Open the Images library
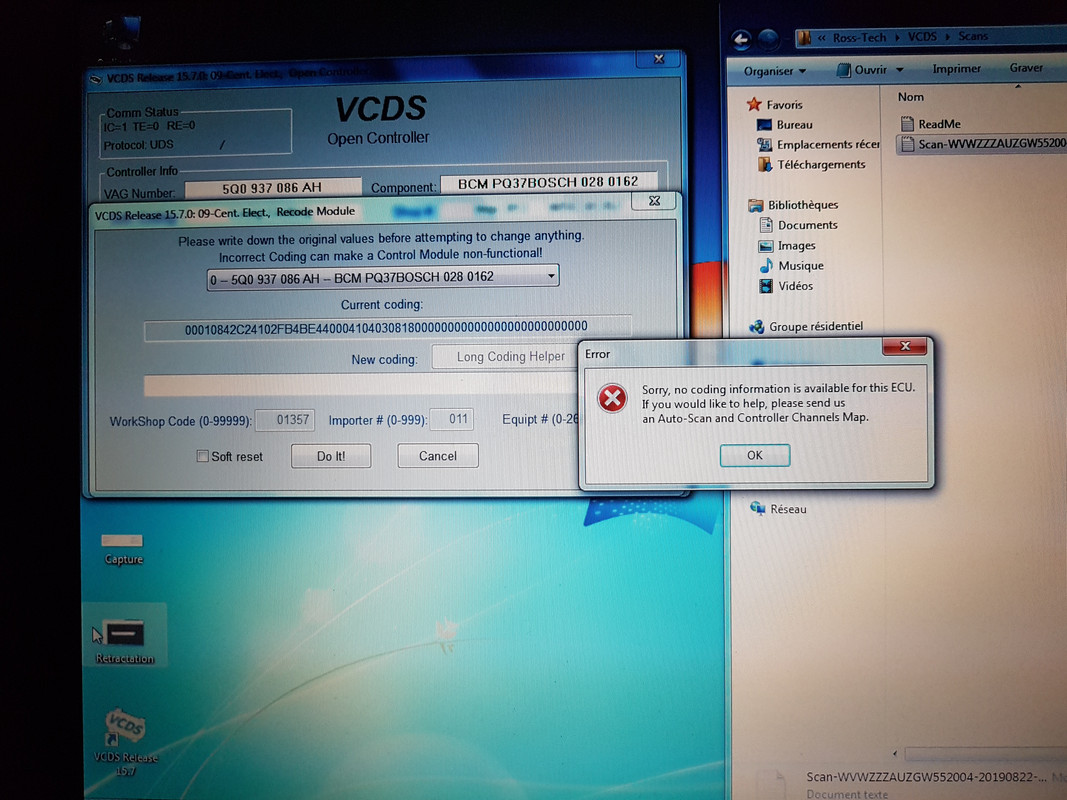 click(x=787, y=246)
